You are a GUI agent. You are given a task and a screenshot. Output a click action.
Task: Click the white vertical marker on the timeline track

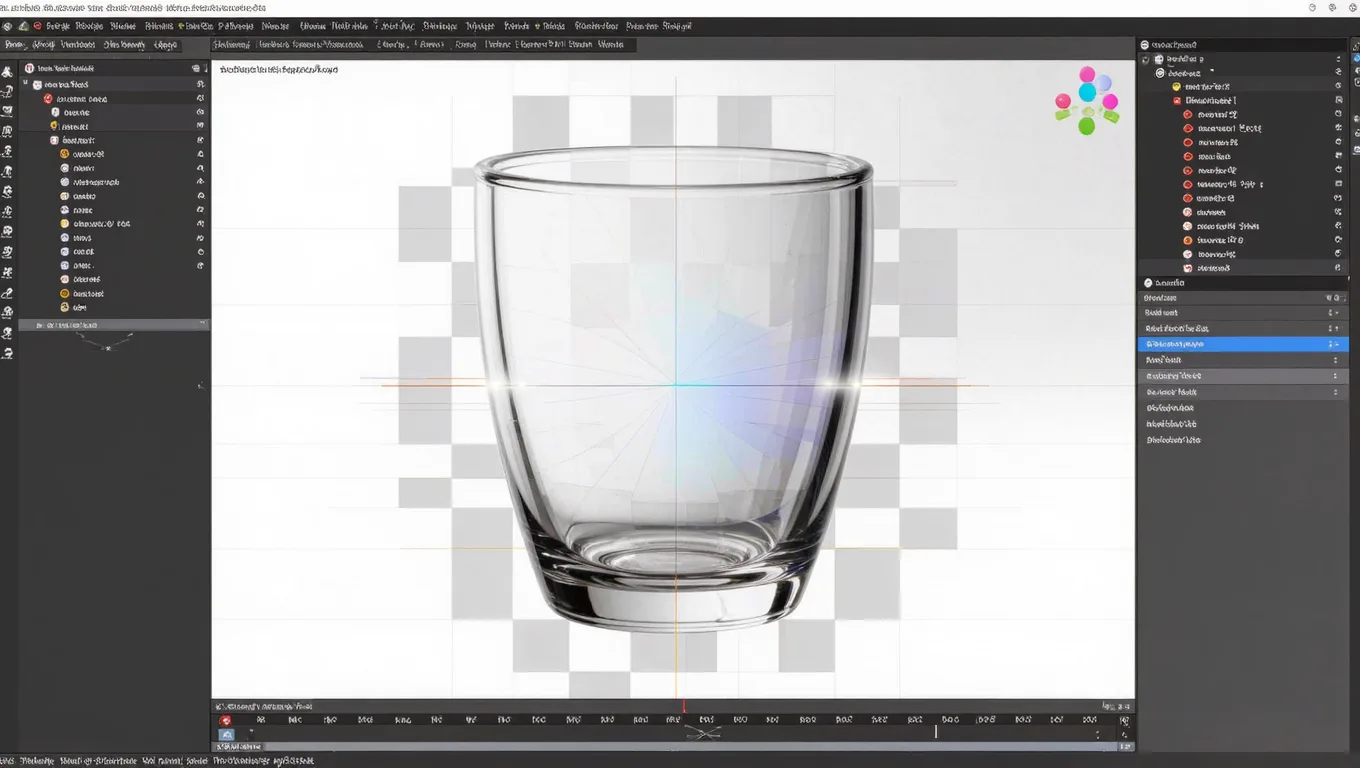tap(936, 732)
